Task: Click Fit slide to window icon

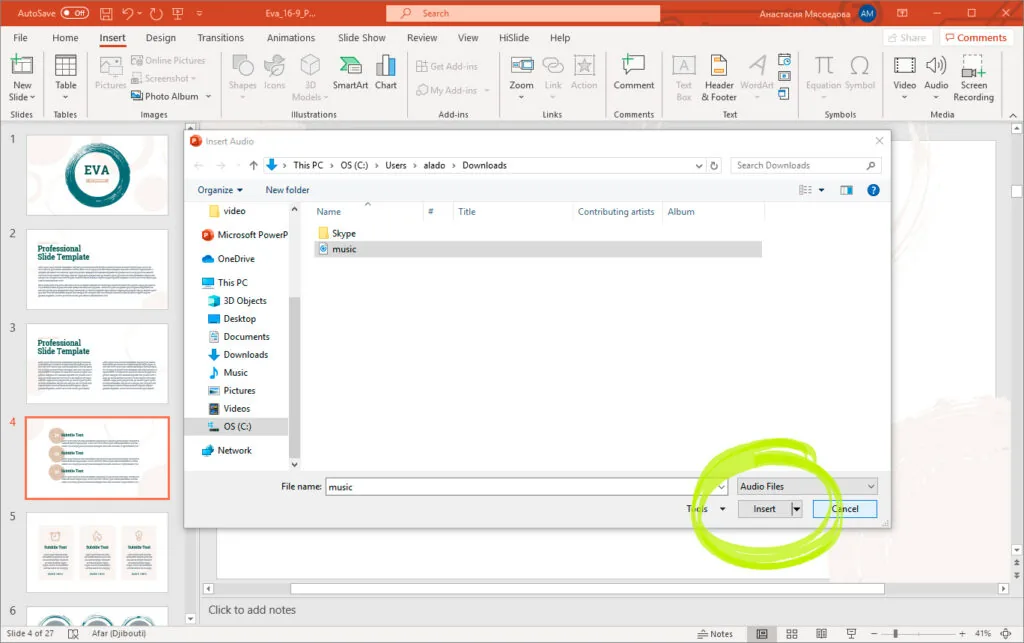Action: (x=1006, y=634)
